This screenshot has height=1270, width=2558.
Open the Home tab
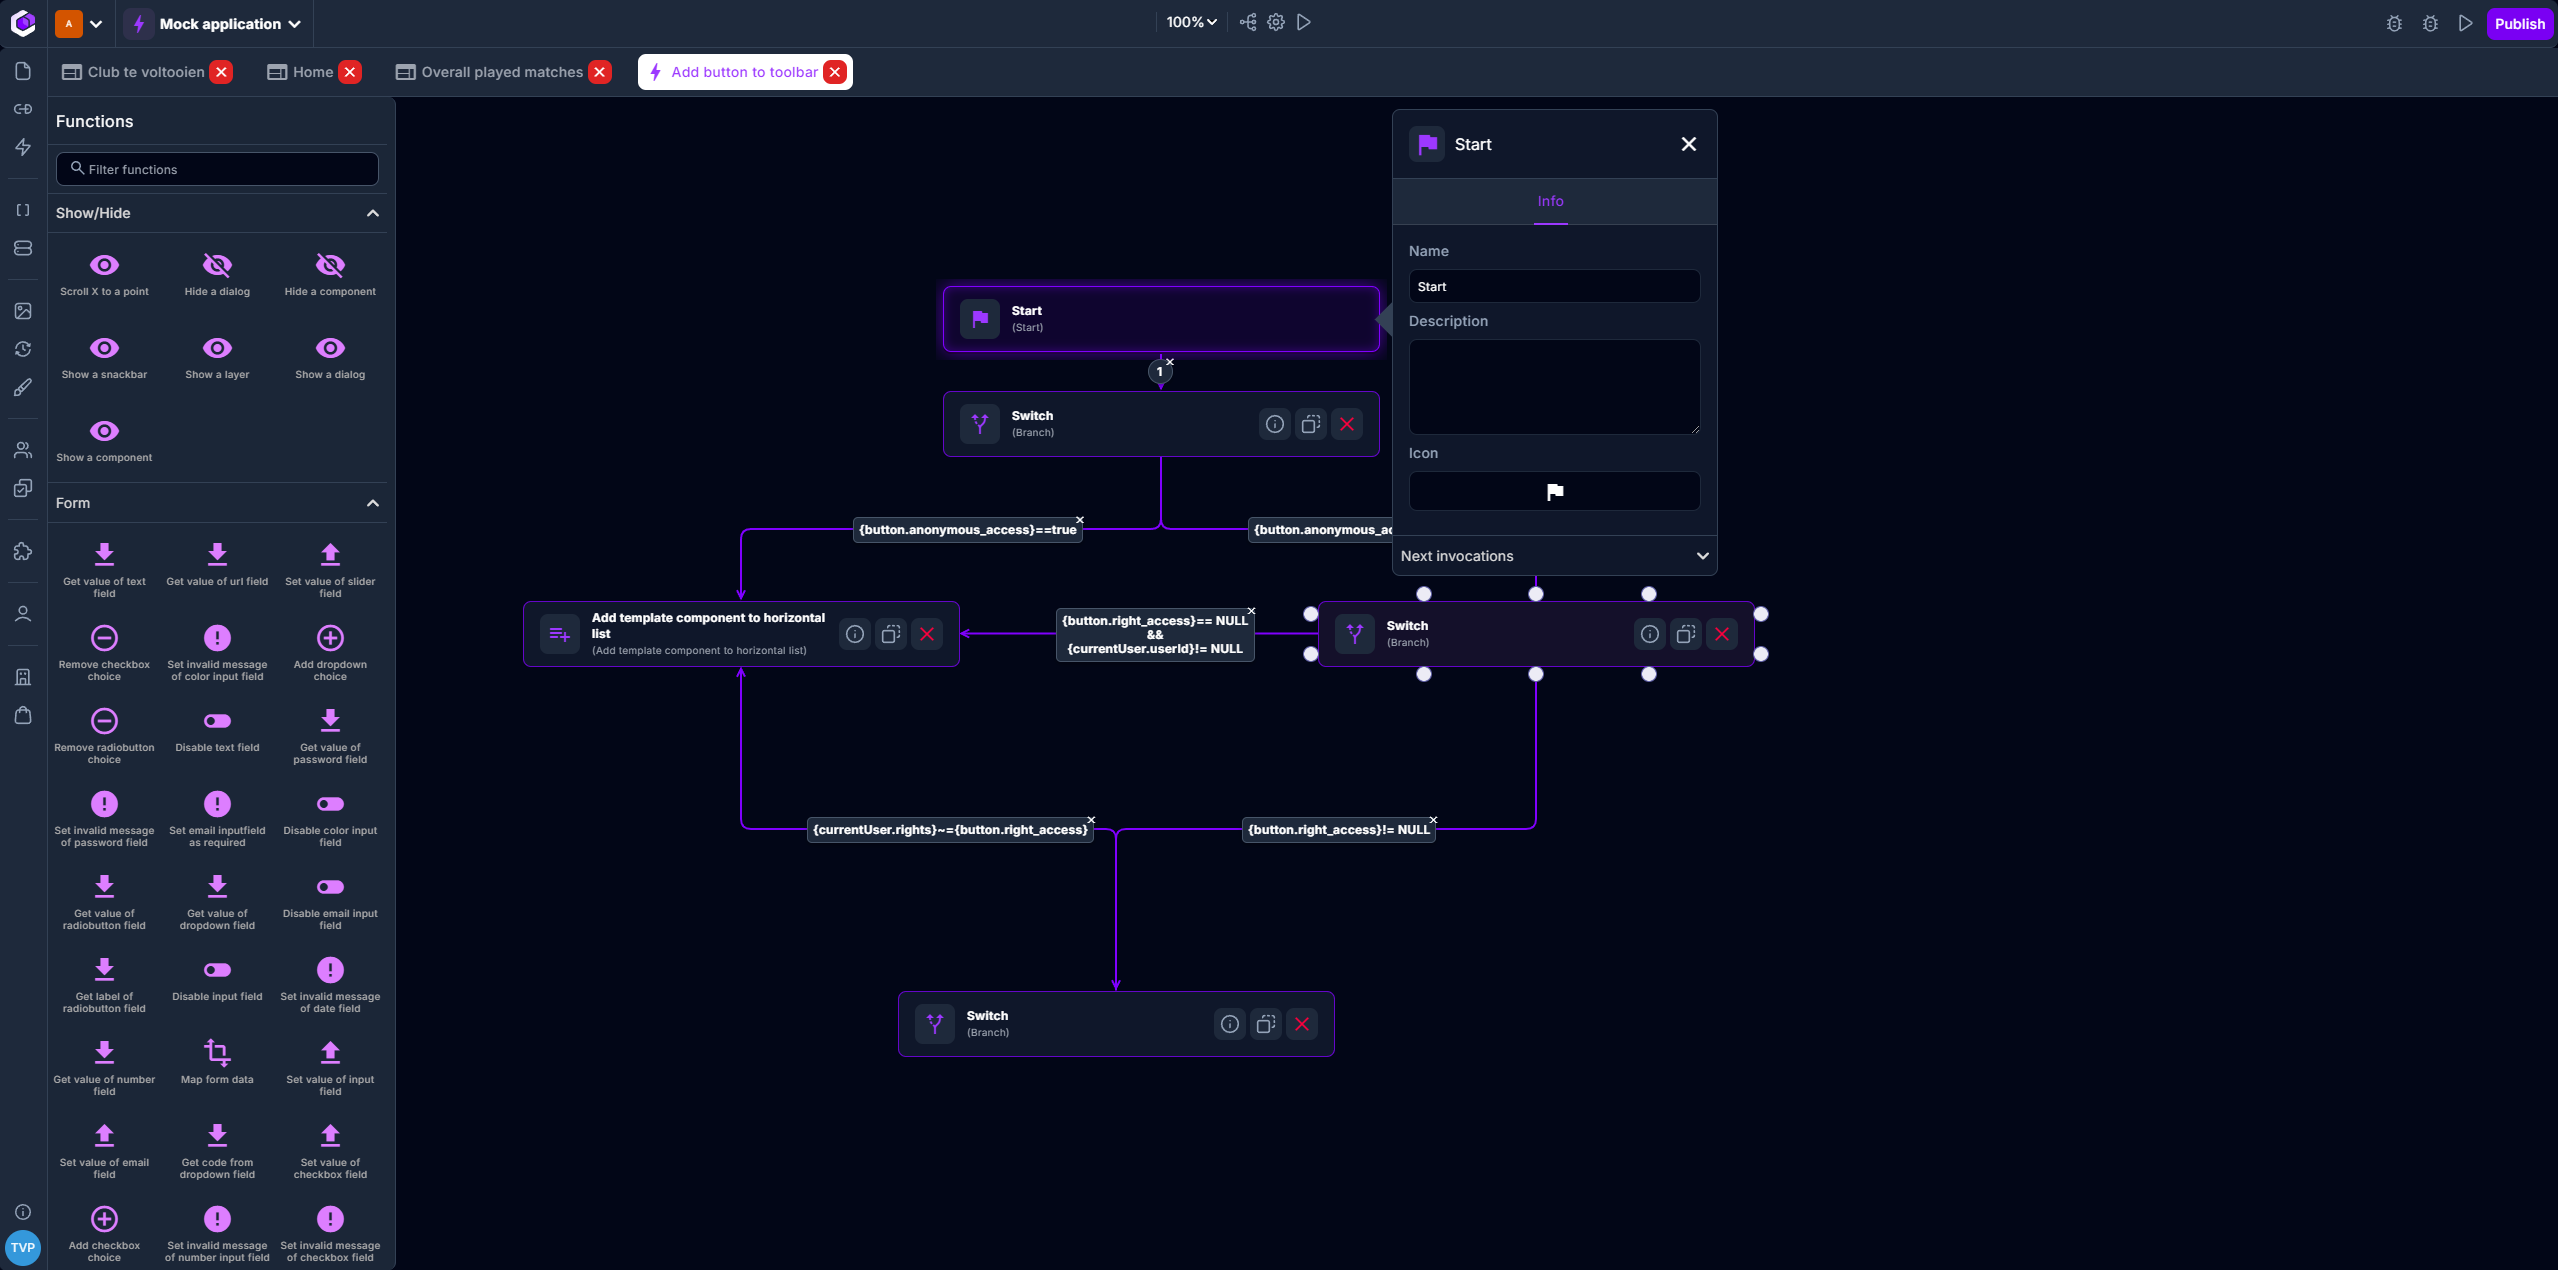[x=312, y=72]
